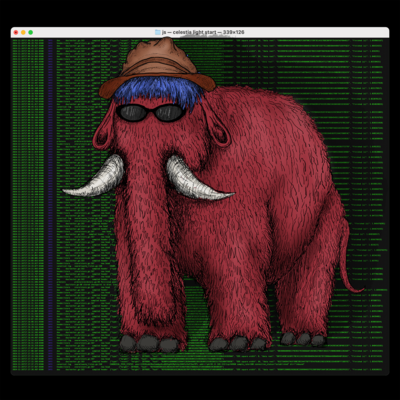The width and height of the screenshot is (400, 400).
Task: Click the mammoth's rear gray foot
Action: [x=303, y=339]
